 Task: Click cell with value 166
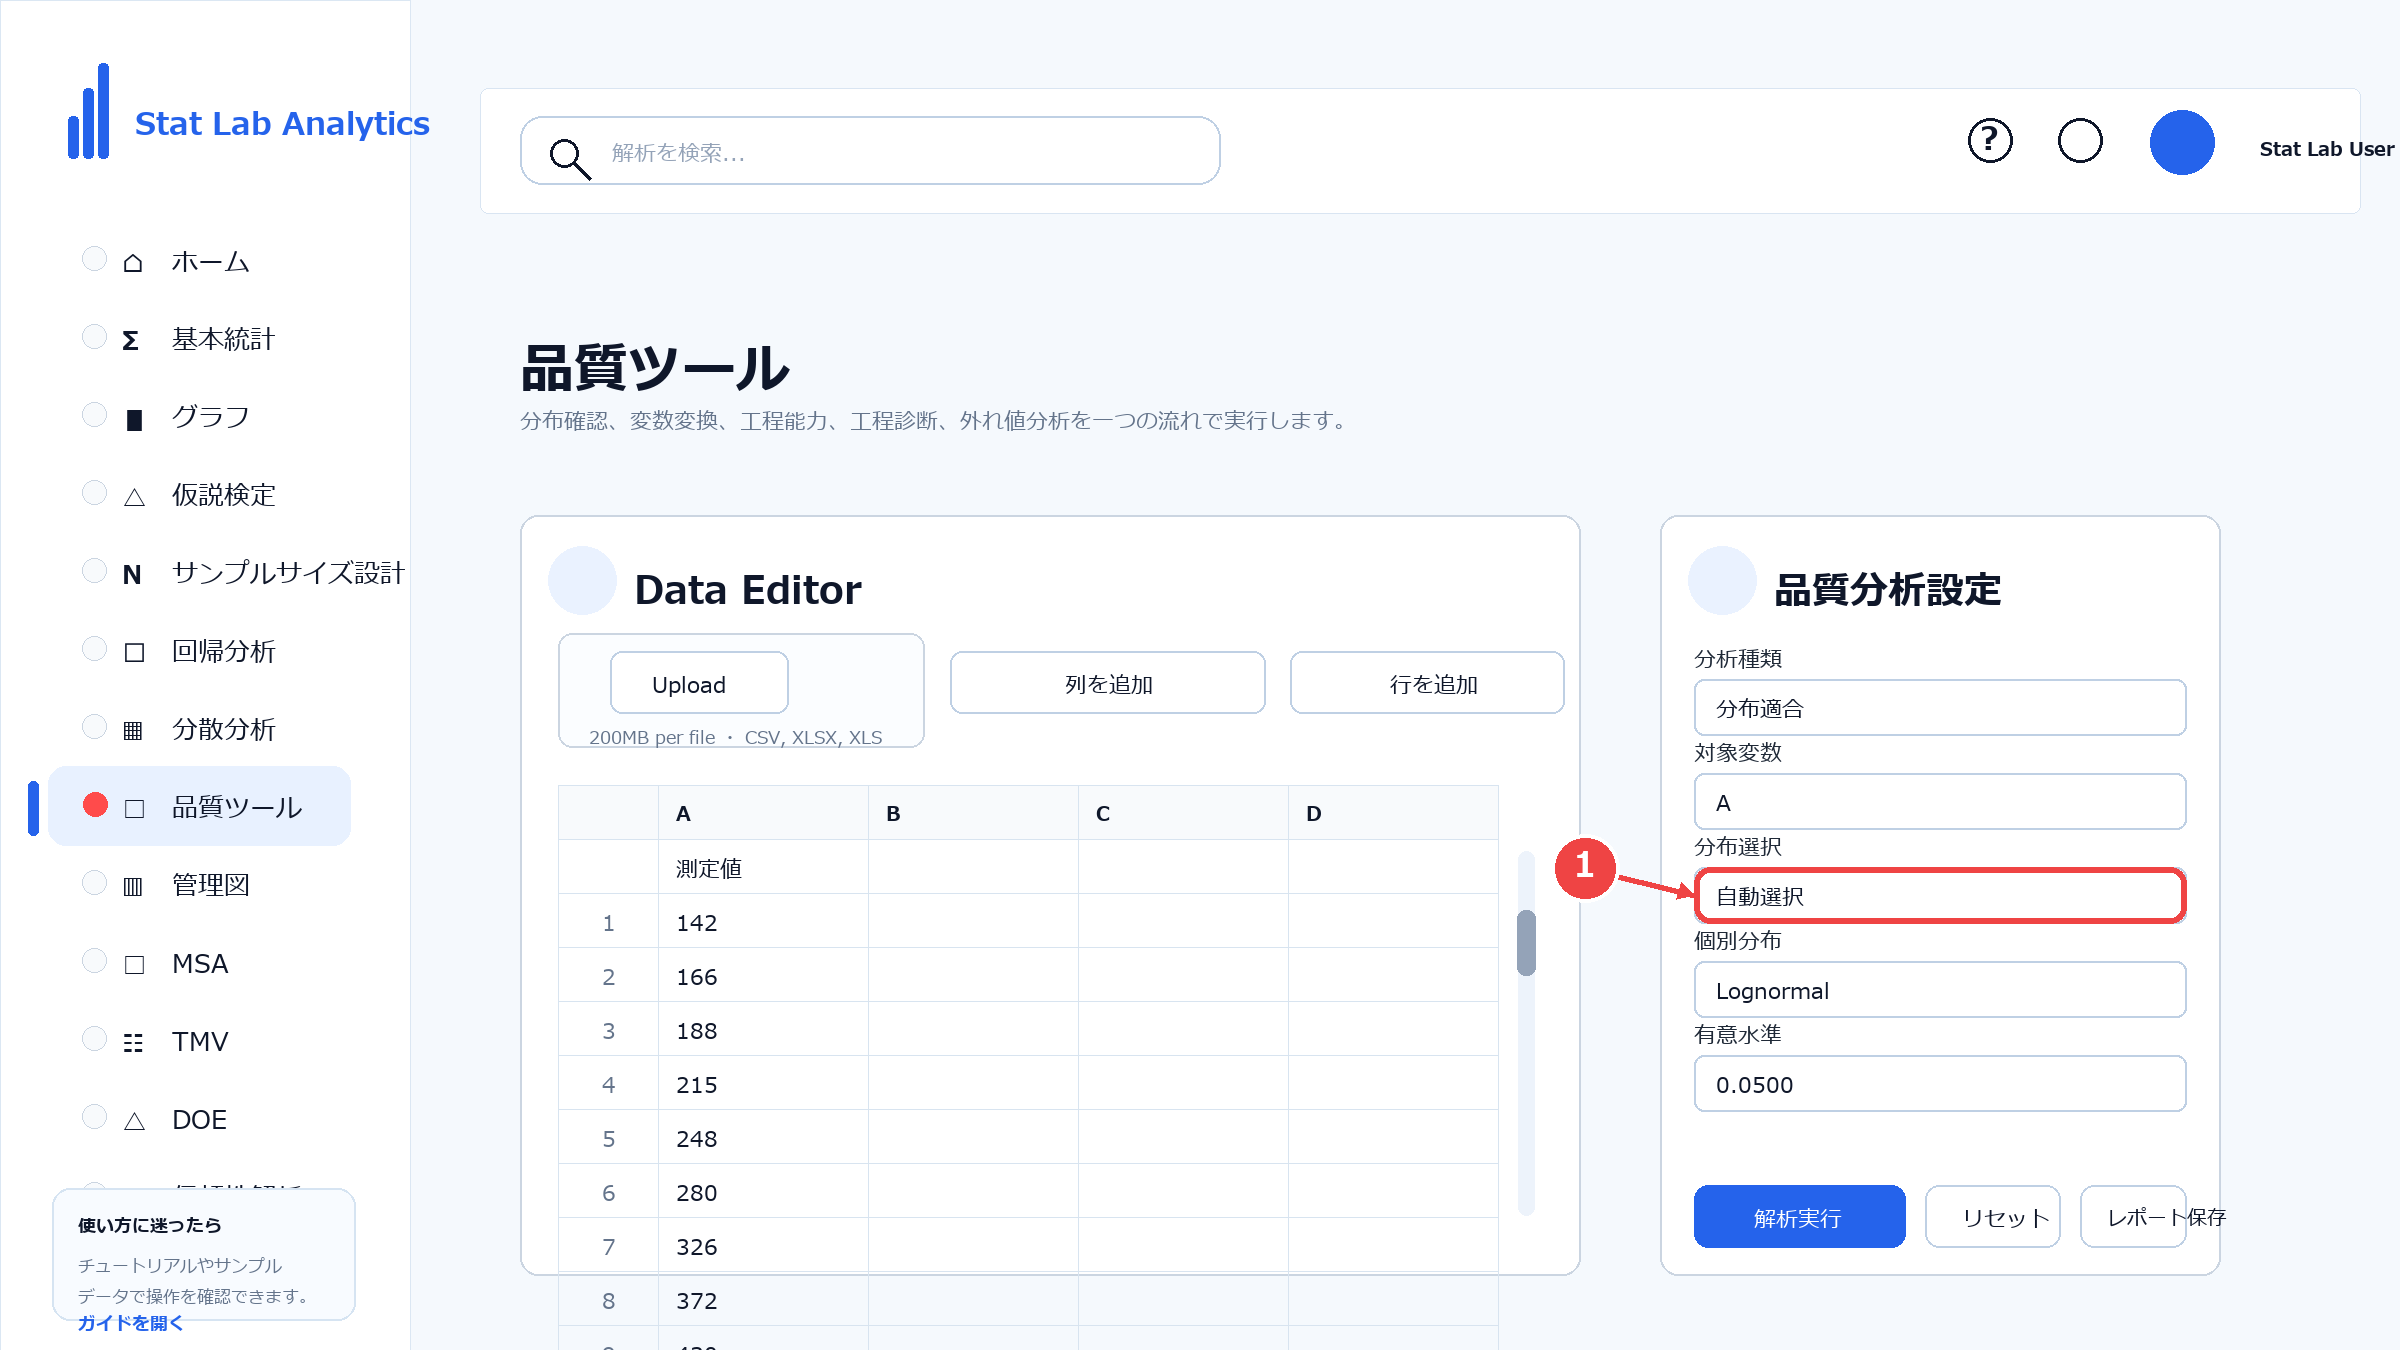pyautogui.click(x=763, y=975)
